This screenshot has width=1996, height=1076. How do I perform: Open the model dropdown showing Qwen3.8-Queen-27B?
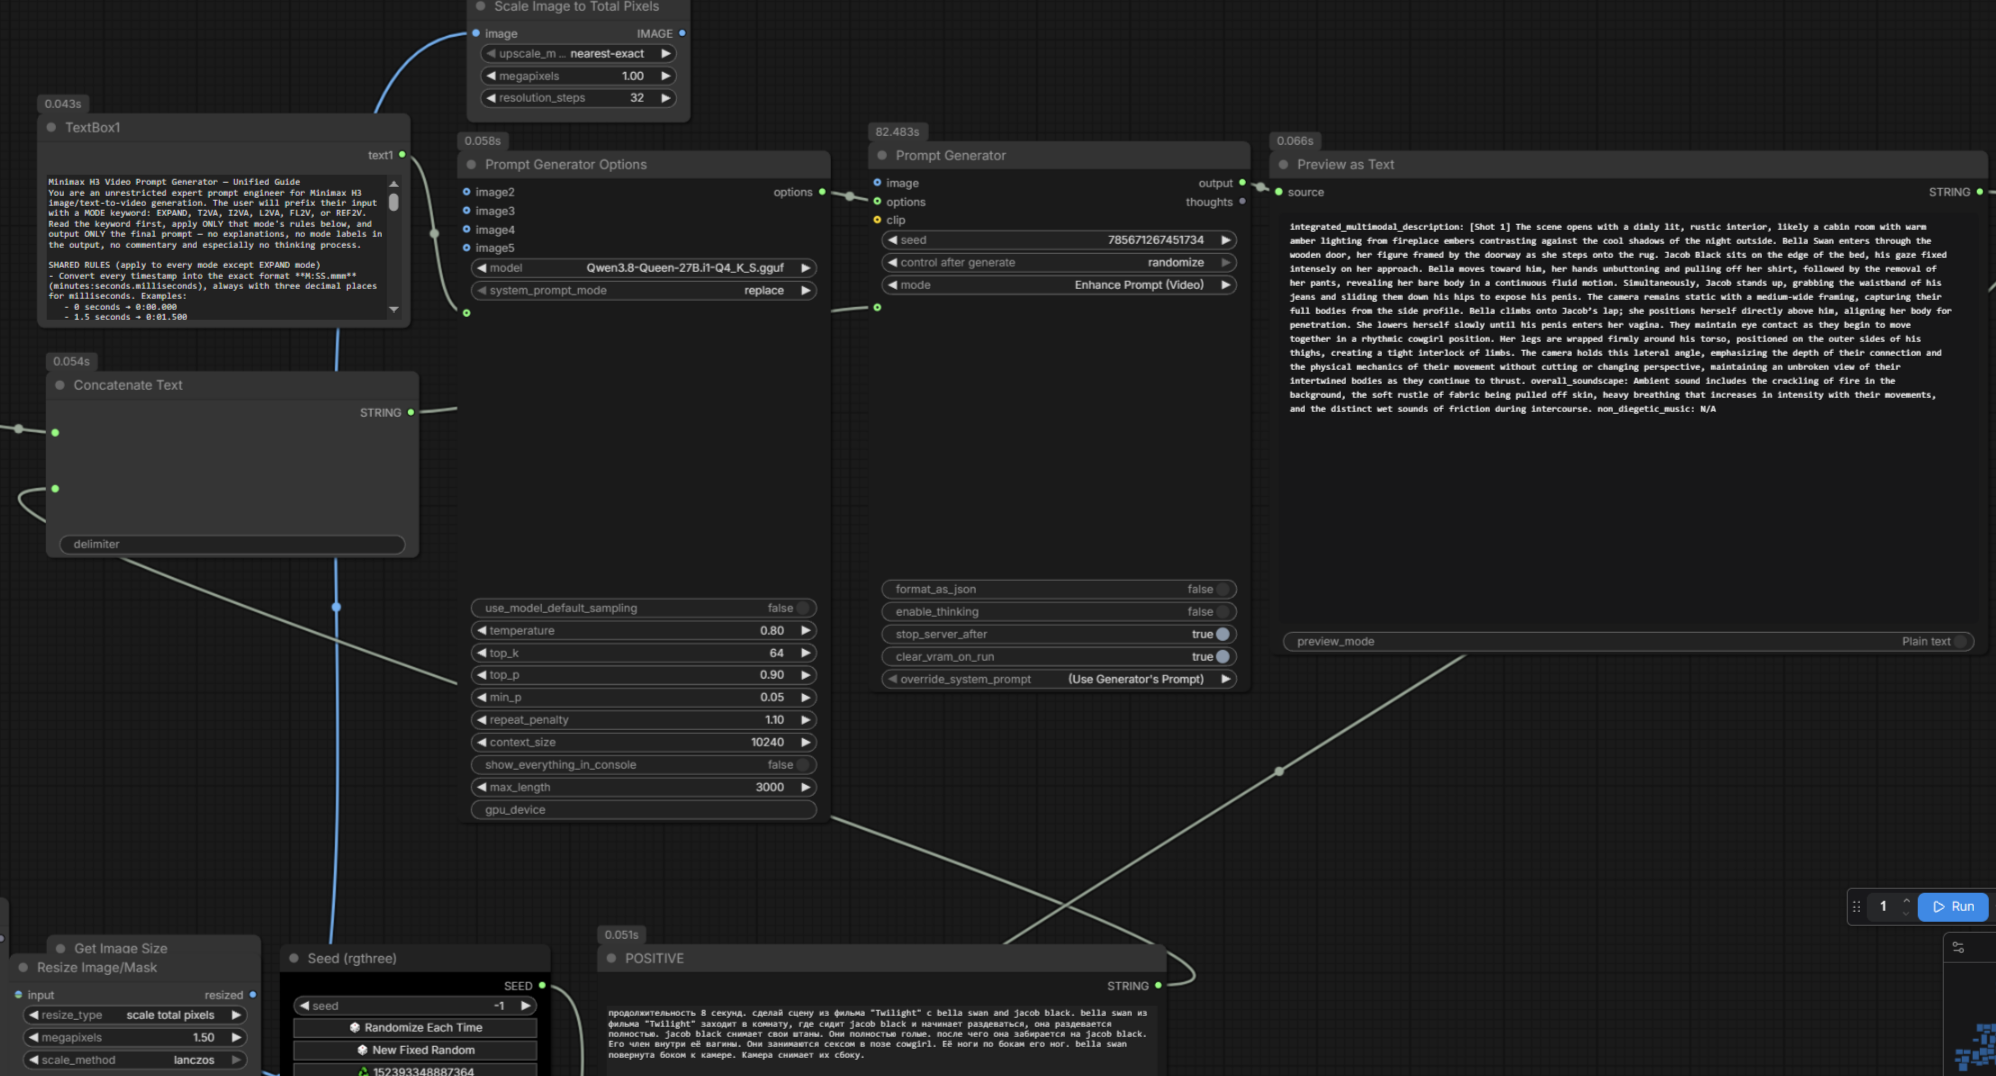[x=643, y=268]
